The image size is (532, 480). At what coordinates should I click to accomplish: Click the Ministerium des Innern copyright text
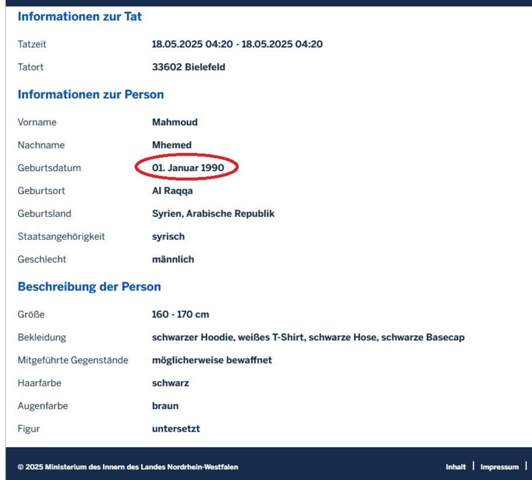[x=128, y=467]
